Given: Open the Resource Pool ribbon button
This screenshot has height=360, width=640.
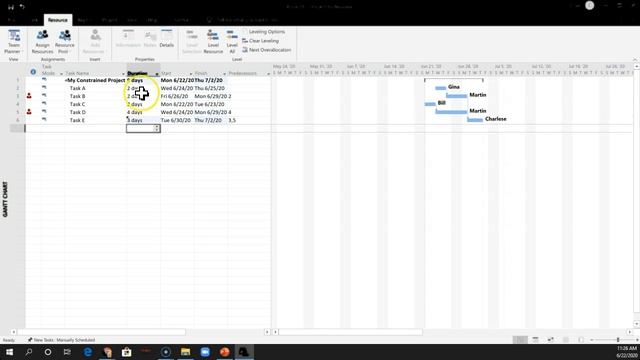Looking at the screenshot, I should (x=64, y=42).
